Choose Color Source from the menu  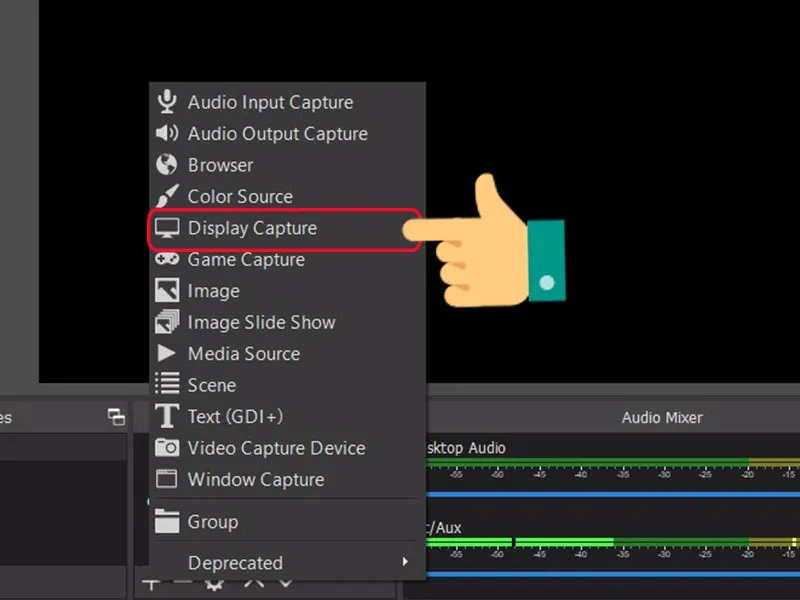240,196
